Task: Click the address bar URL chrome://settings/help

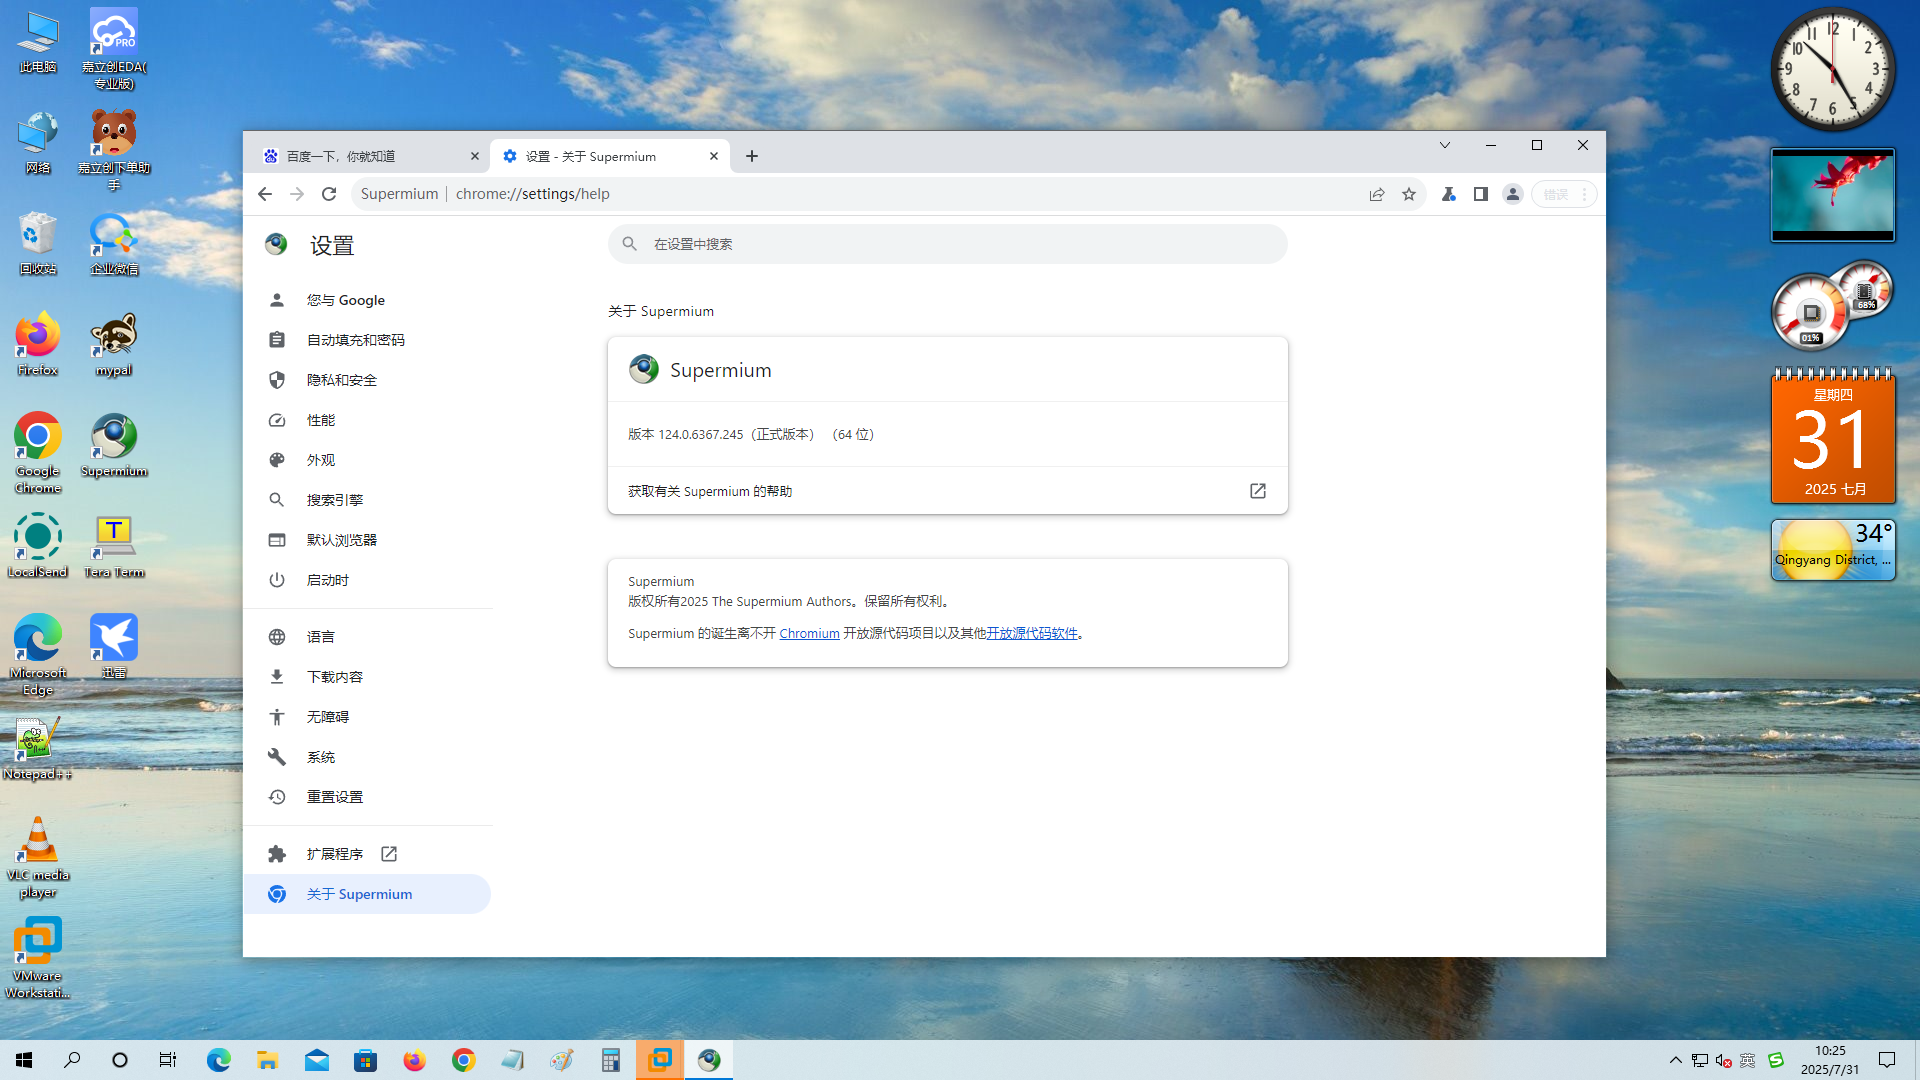Action: pyautogui.click(x=532, y=194)
